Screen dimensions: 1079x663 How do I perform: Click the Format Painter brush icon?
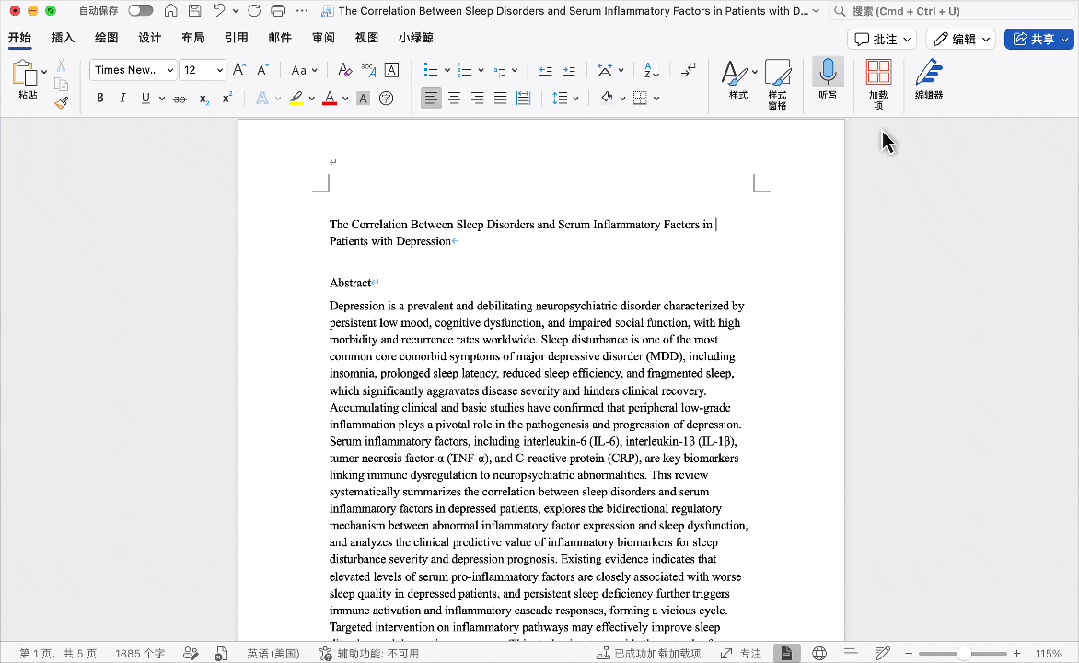[62, 103]
